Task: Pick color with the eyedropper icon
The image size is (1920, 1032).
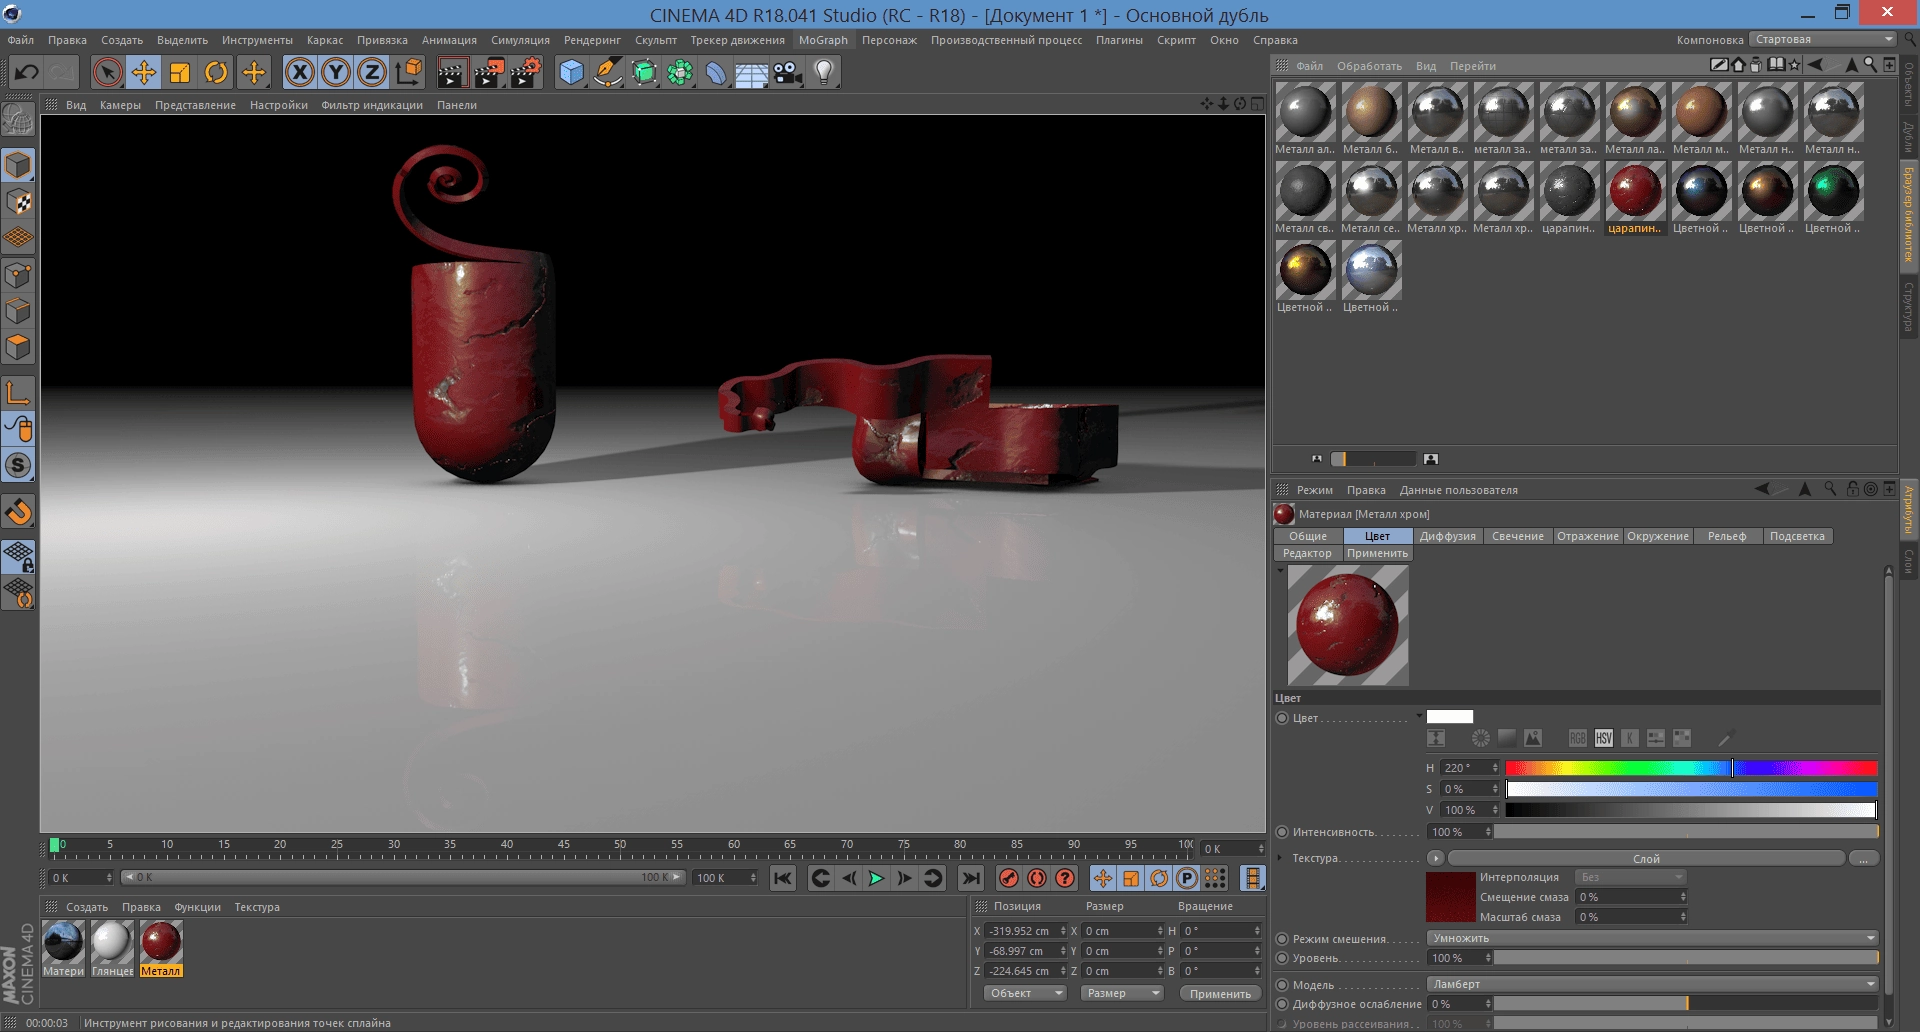Action: (x=1725, y=739)
